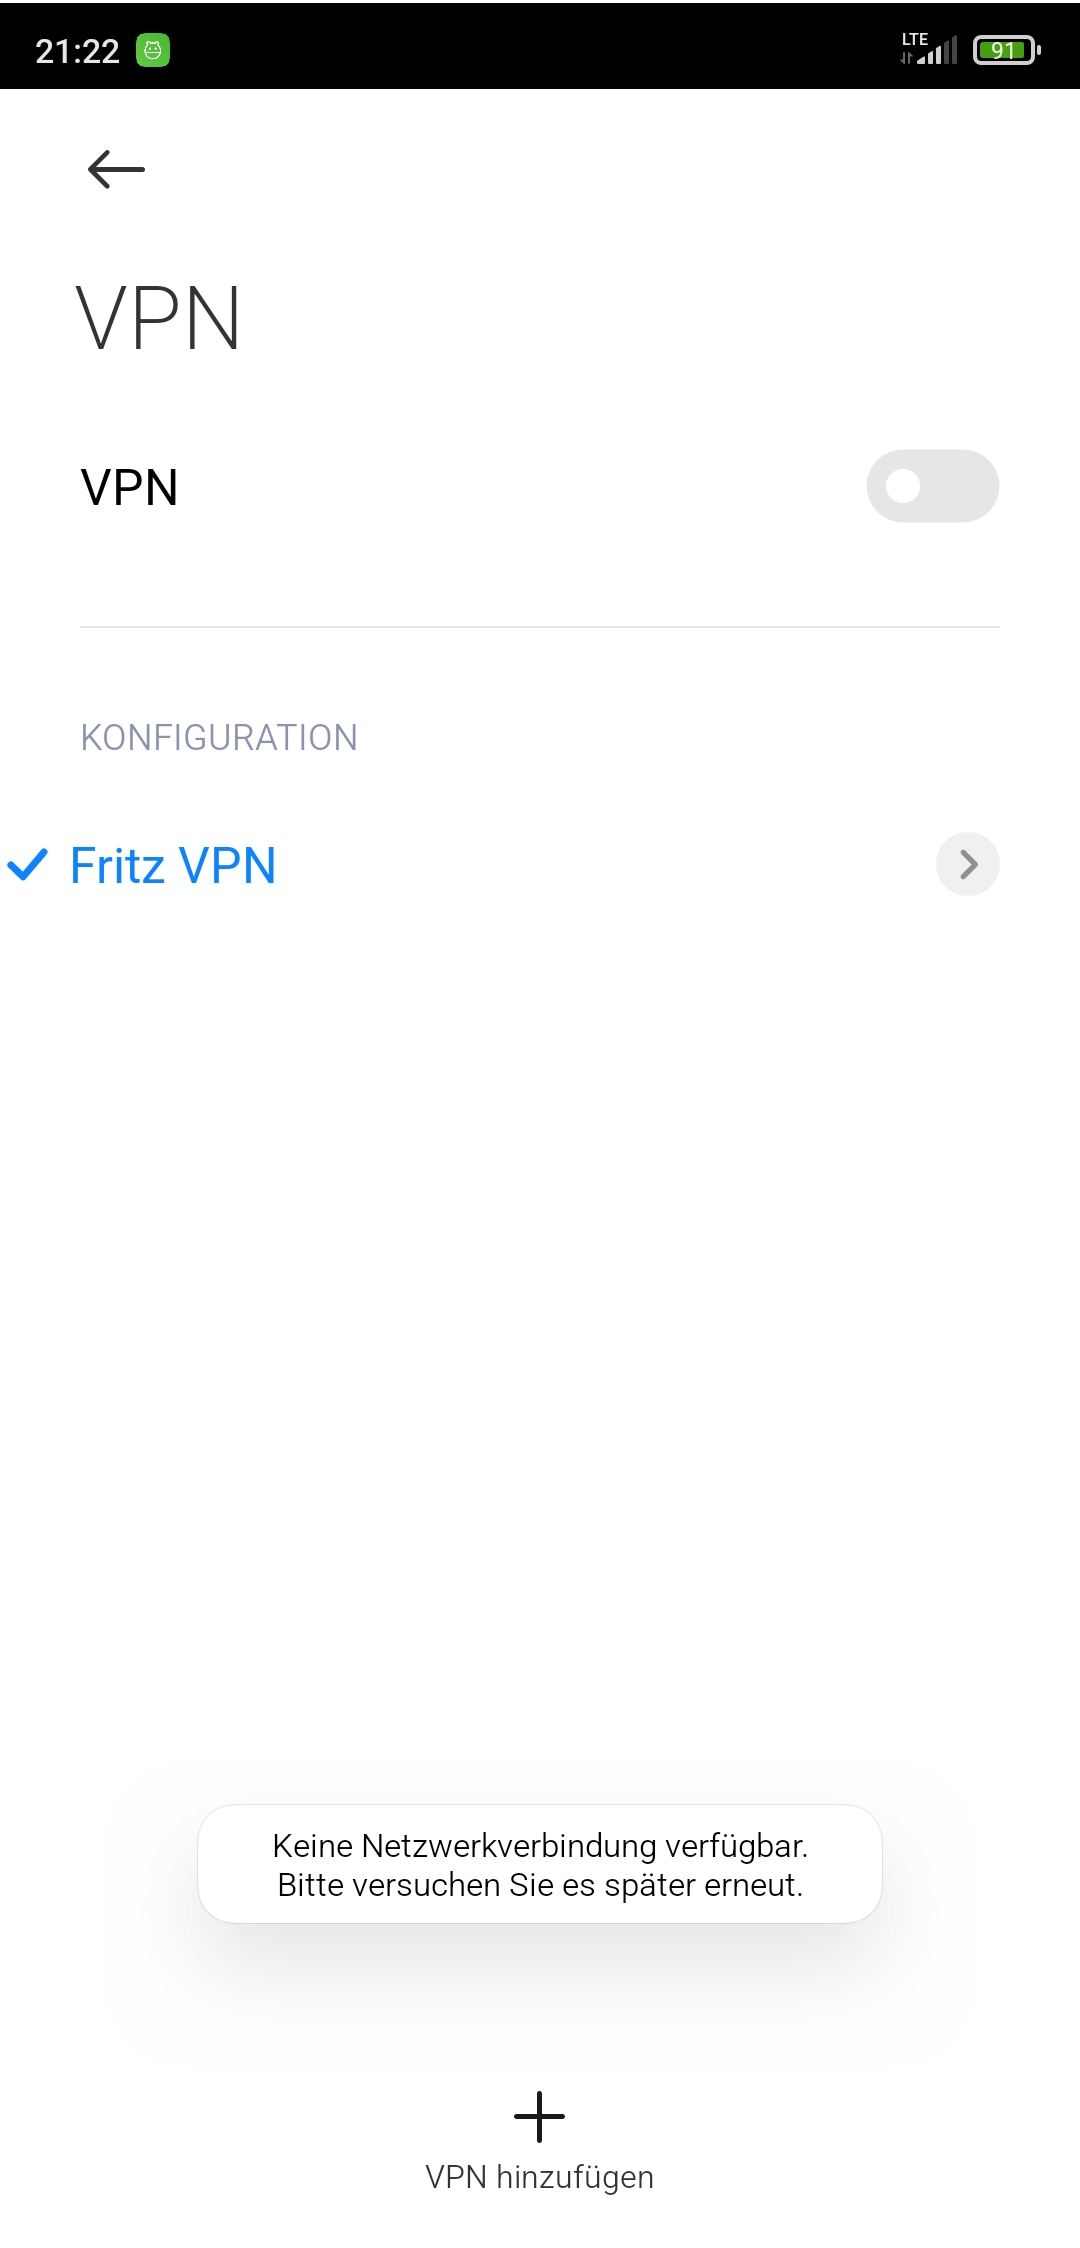Screen dimensions: 1080x2248
Task: Tap the green notification icon in status bar
Action: pyautogui.click(x=153, y=50)
